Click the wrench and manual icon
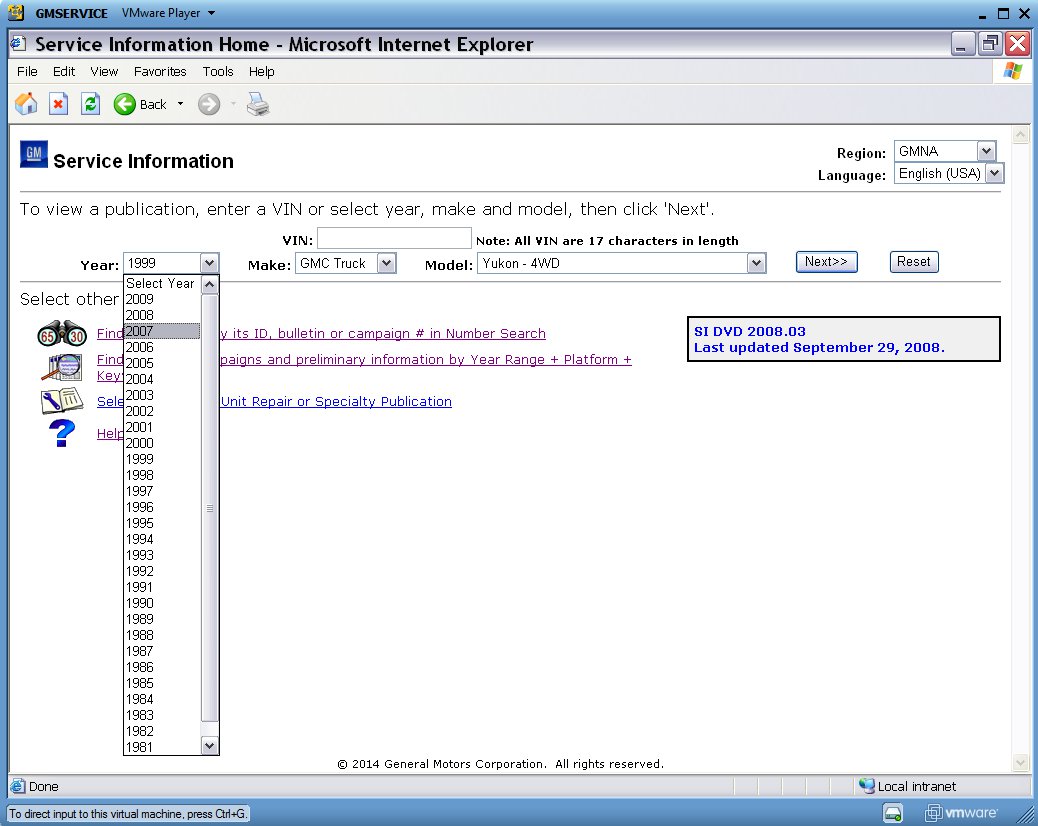The image size is (1038, 826). (62, 400)
